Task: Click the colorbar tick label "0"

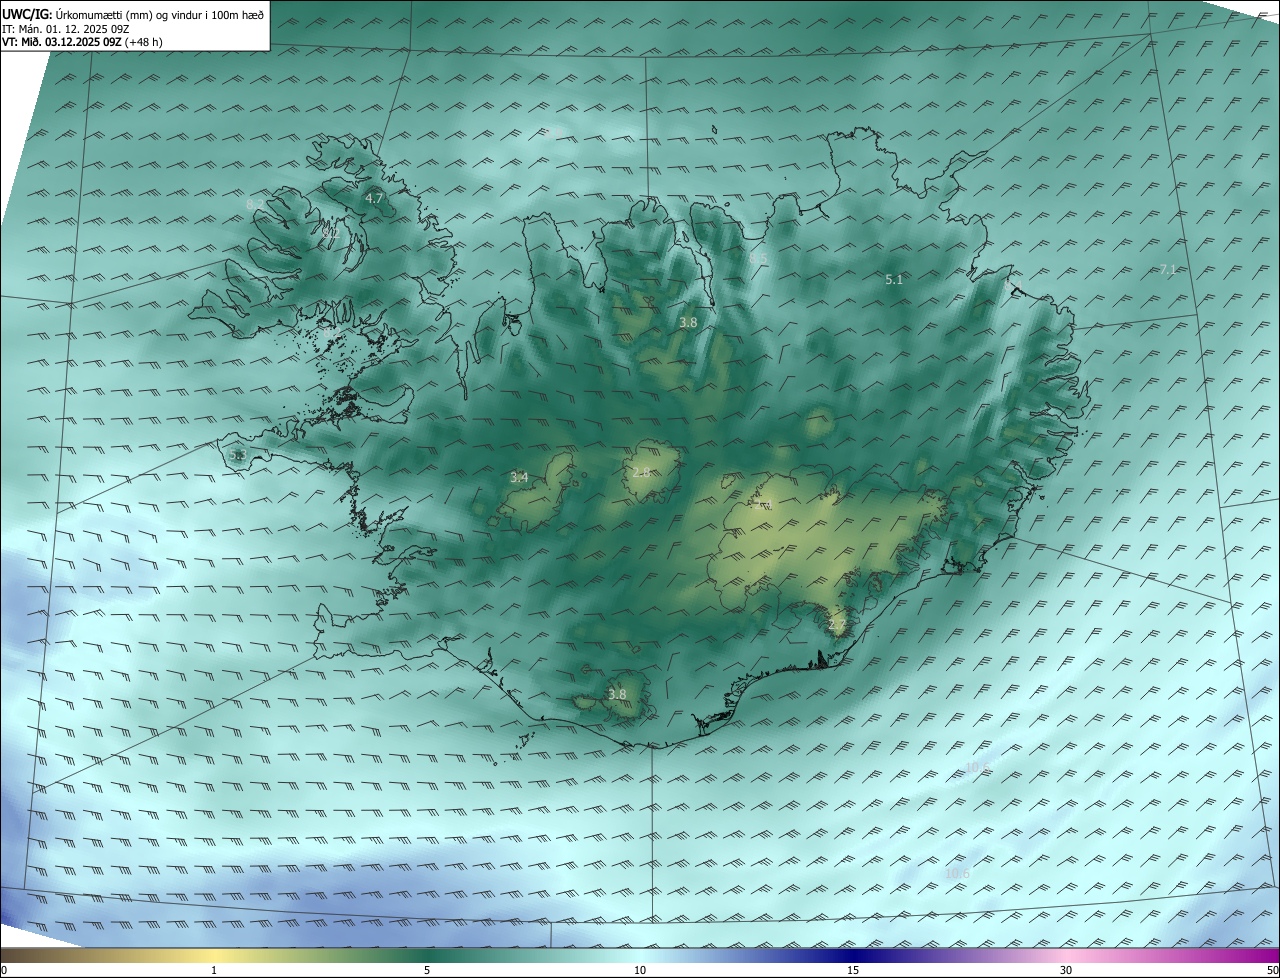Action: (x=4, y=970)
